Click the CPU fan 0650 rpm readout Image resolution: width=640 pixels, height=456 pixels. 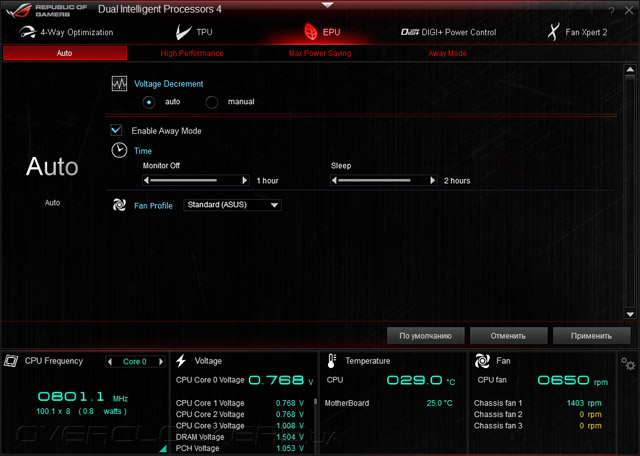click(572, 380)
